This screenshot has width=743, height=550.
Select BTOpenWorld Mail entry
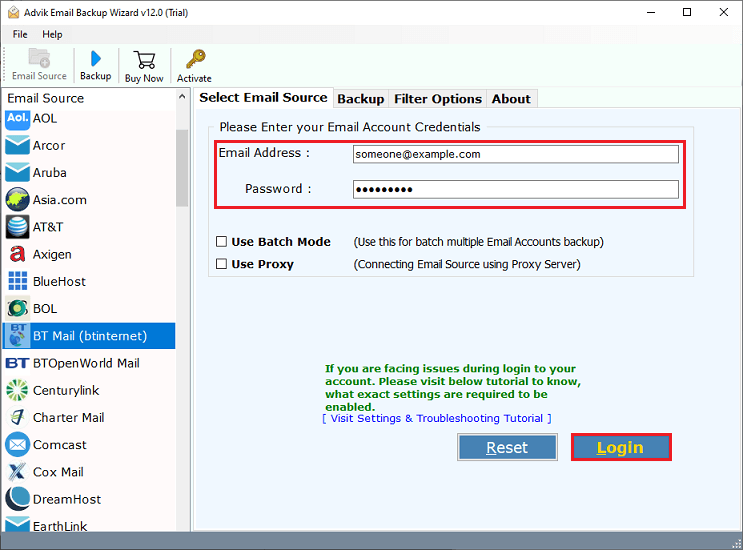click(86, 363)
